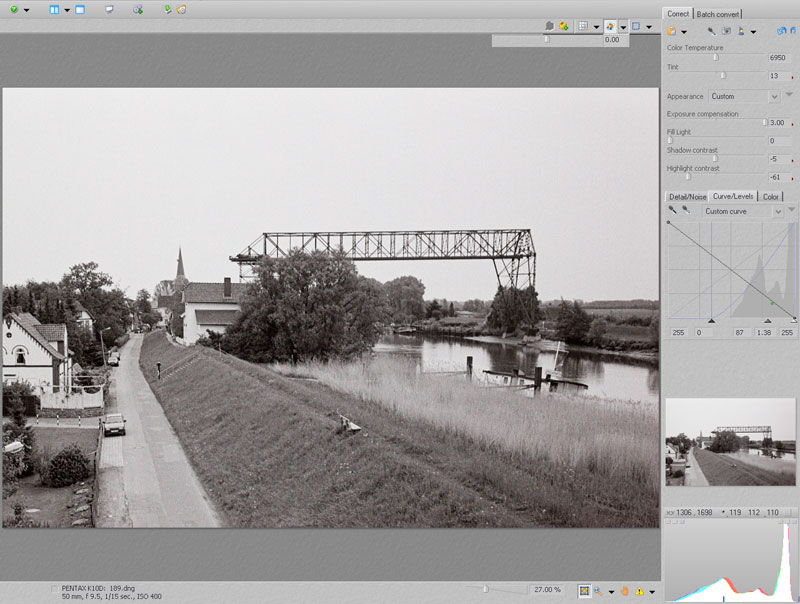Click the Color Temperature slider
Image resolution: width=800 pixels, height=604 pixels.
click(x=715, y=59)
